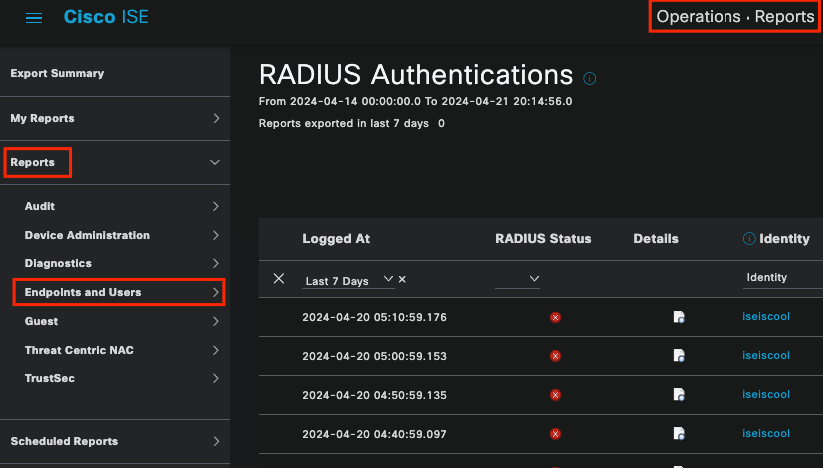This screenshot has width=823, height=468.
Task: Click the info icon next to Identity column
Action: click(749, 239)
